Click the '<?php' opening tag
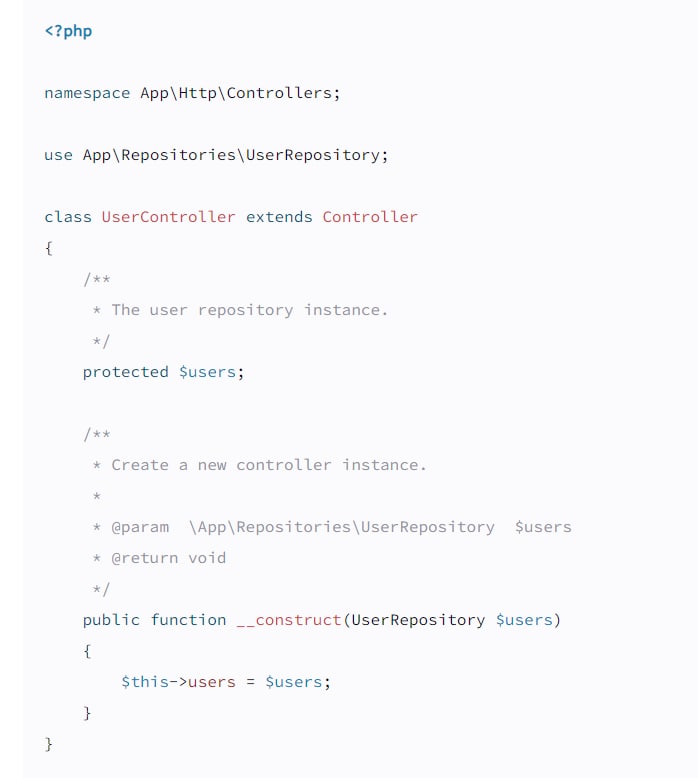698x778 pixels. click(x=68, y=31)
